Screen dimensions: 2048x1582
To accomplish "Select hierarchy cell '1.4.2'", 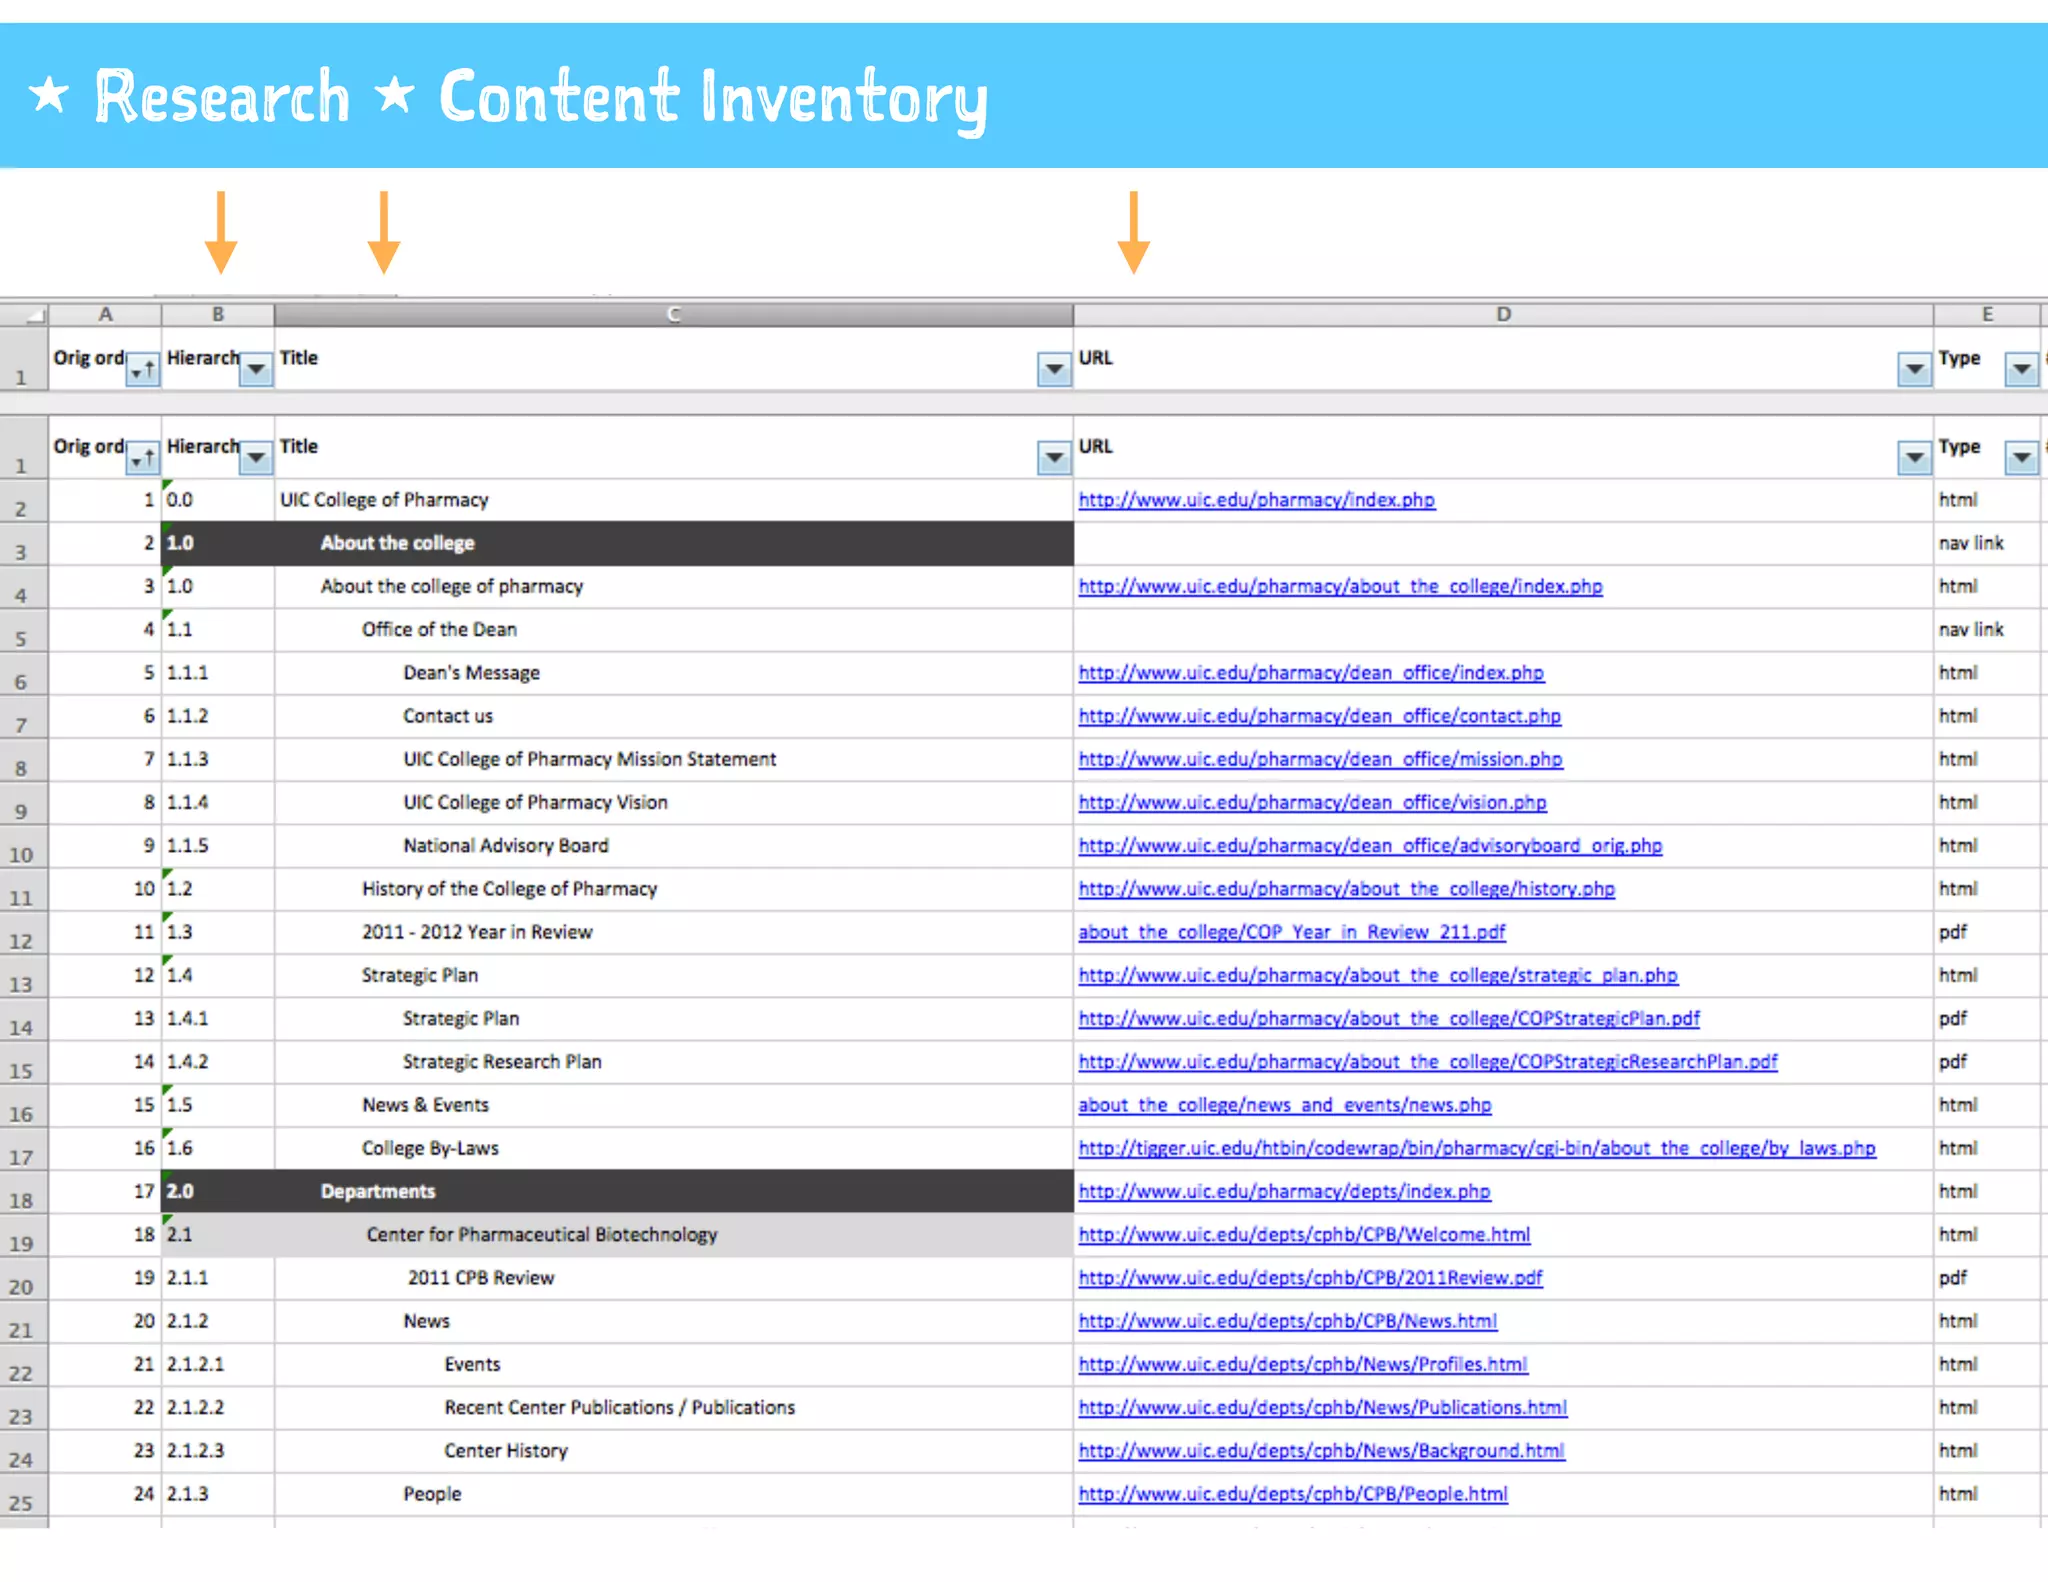I will pyautogui.click(x=218, y=1062).
